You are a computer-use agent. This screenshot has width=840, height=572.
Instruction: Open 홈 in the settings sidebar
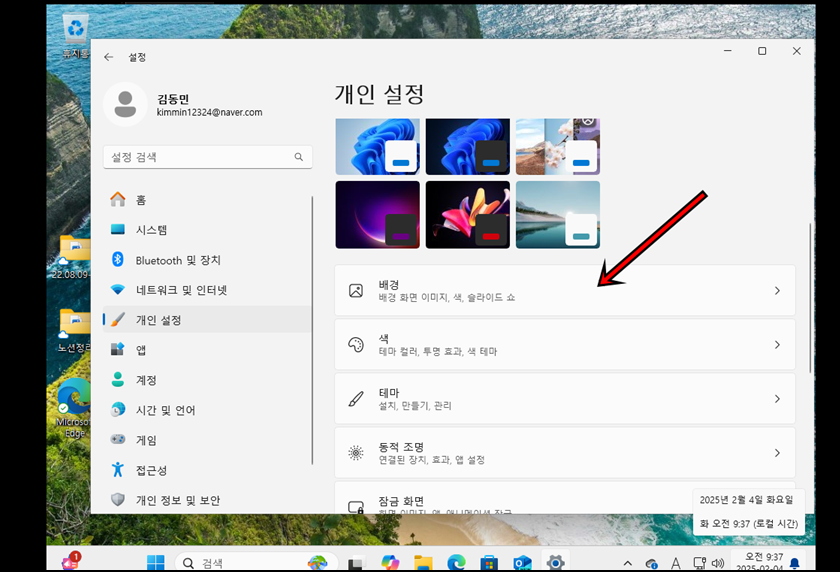coord(207,200)
